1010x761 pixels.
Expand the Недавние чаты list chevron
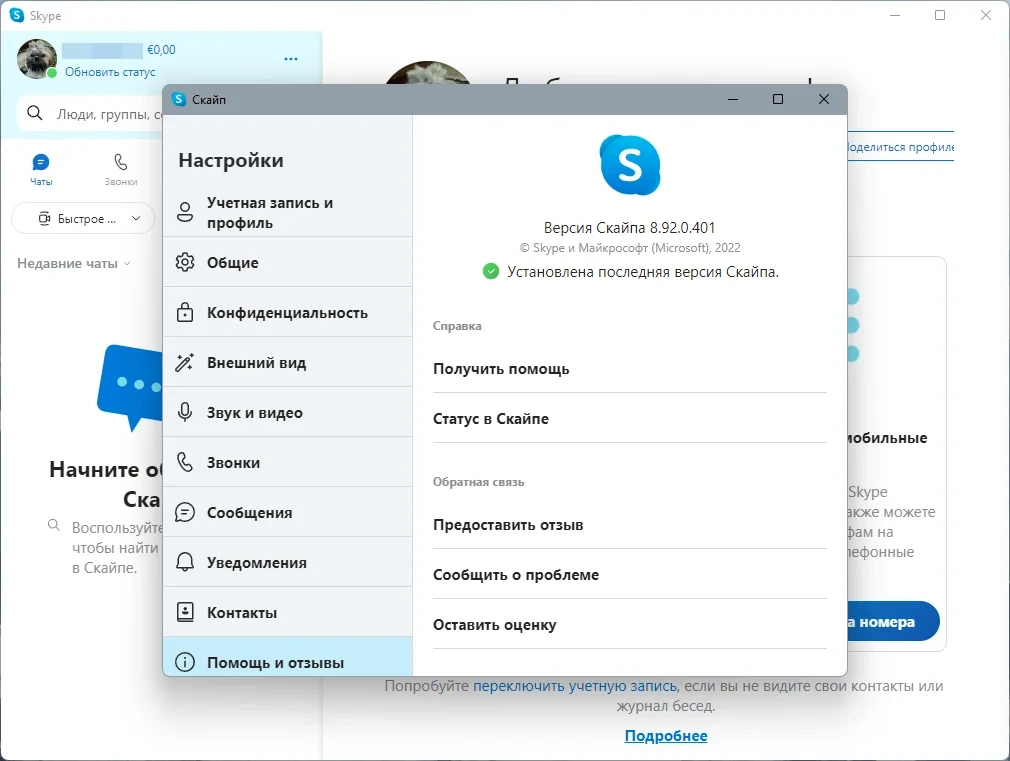127,264
